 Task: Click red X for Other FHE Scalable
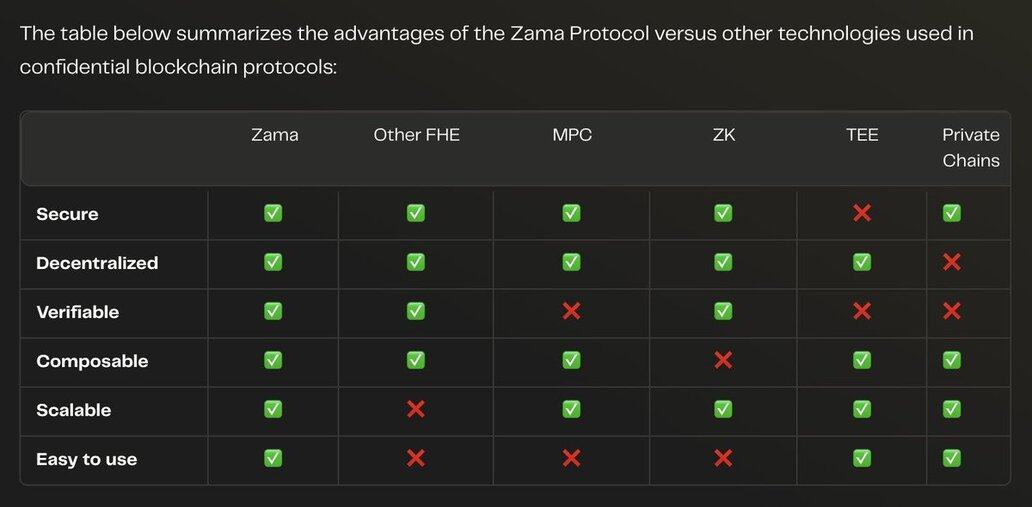pos(416,409)
